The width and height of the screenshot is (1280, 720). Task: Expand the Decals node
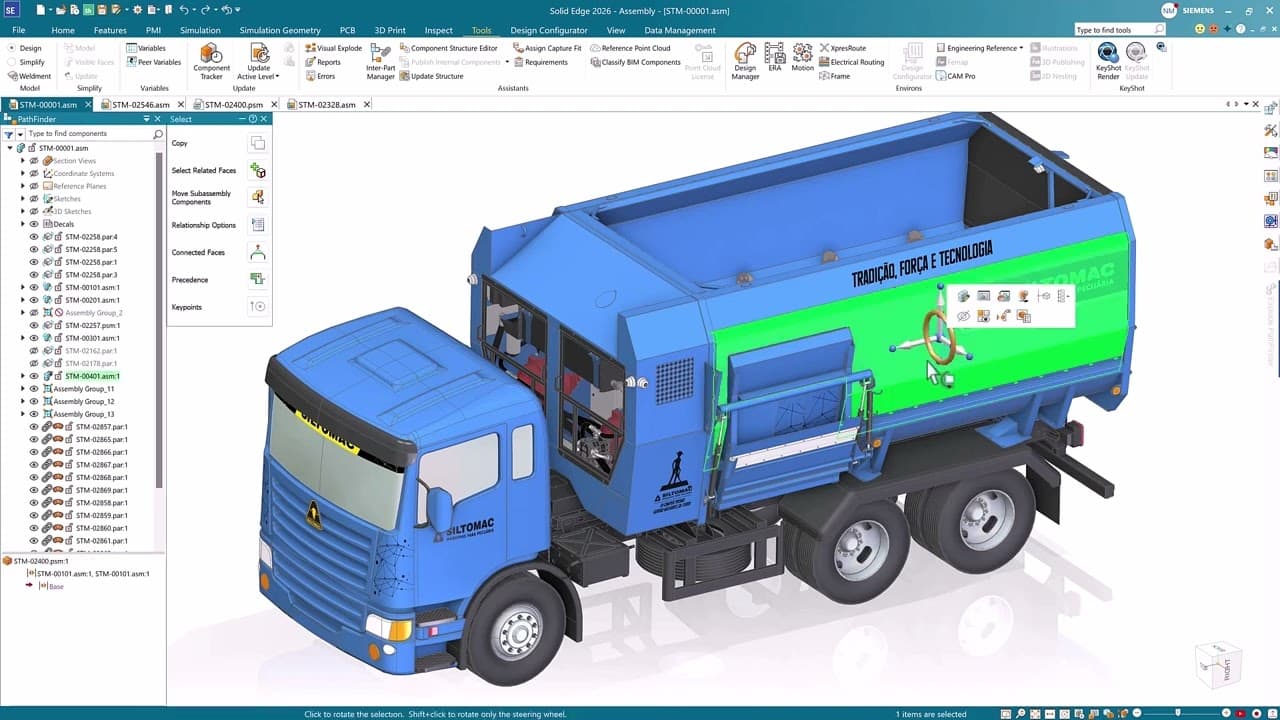pyautogui.click(x=23, y=224)
